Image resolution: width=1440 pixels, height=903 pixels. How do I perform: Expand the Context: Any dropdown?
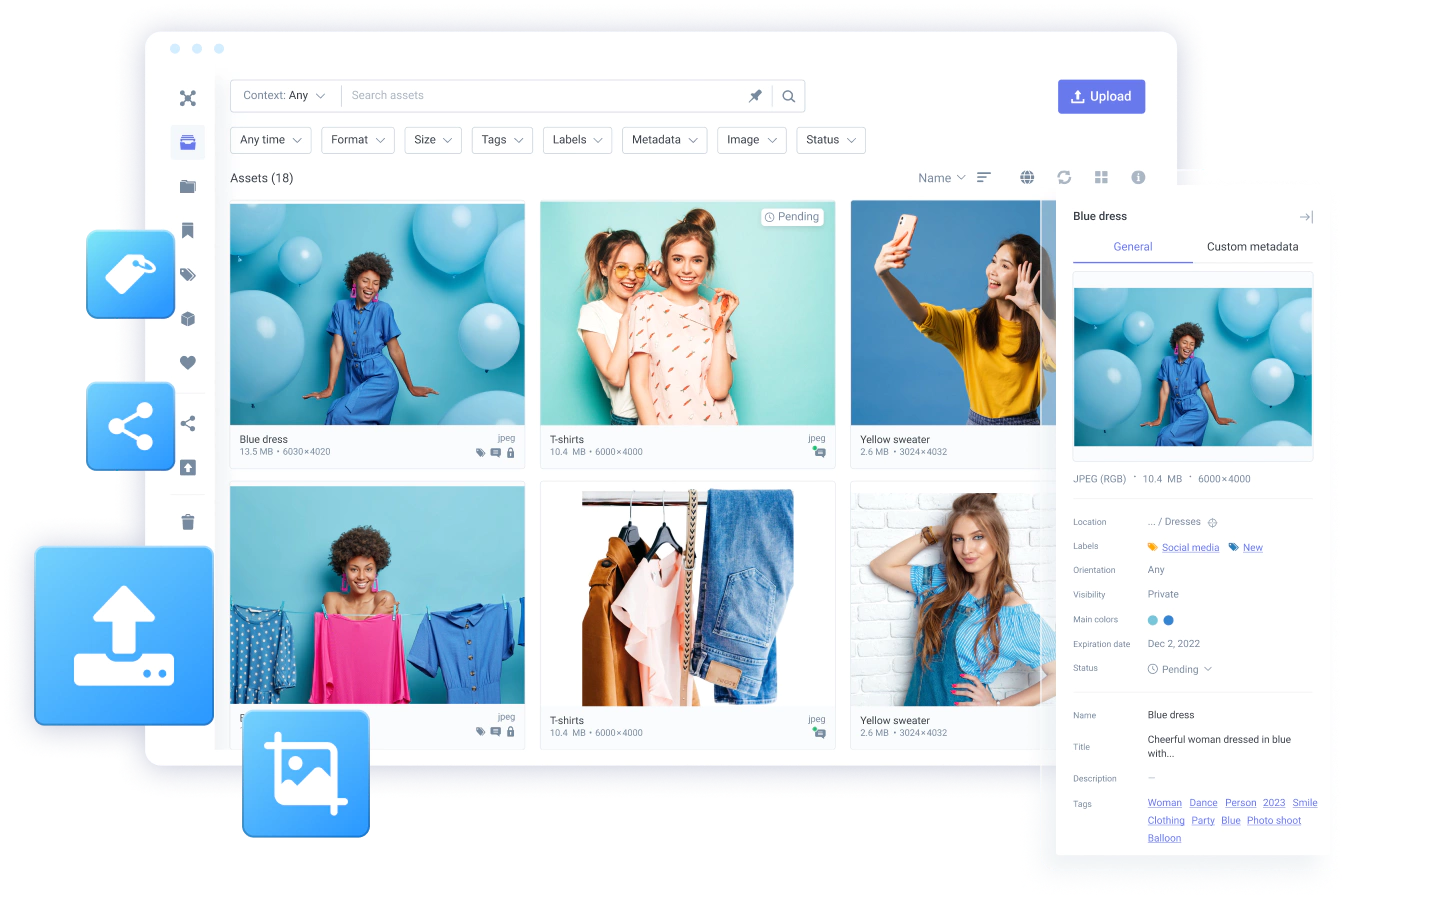(284, 96)
